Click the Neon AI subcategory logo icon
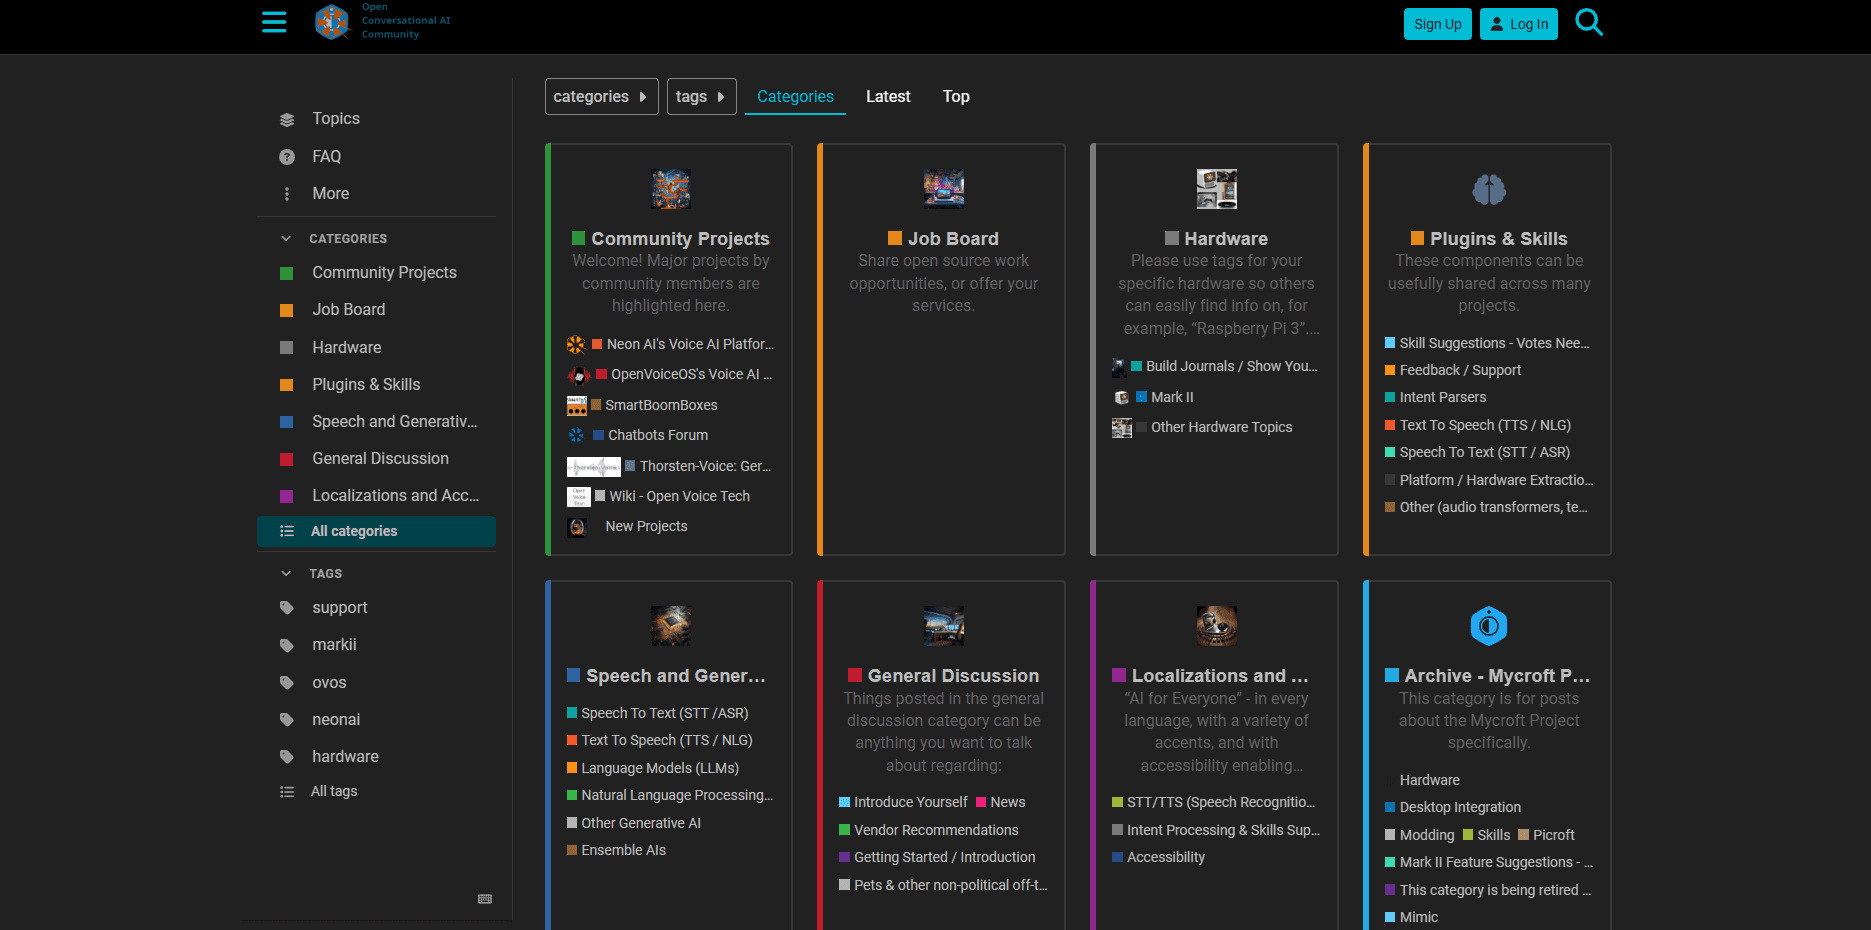 click(x=576, y=344)
